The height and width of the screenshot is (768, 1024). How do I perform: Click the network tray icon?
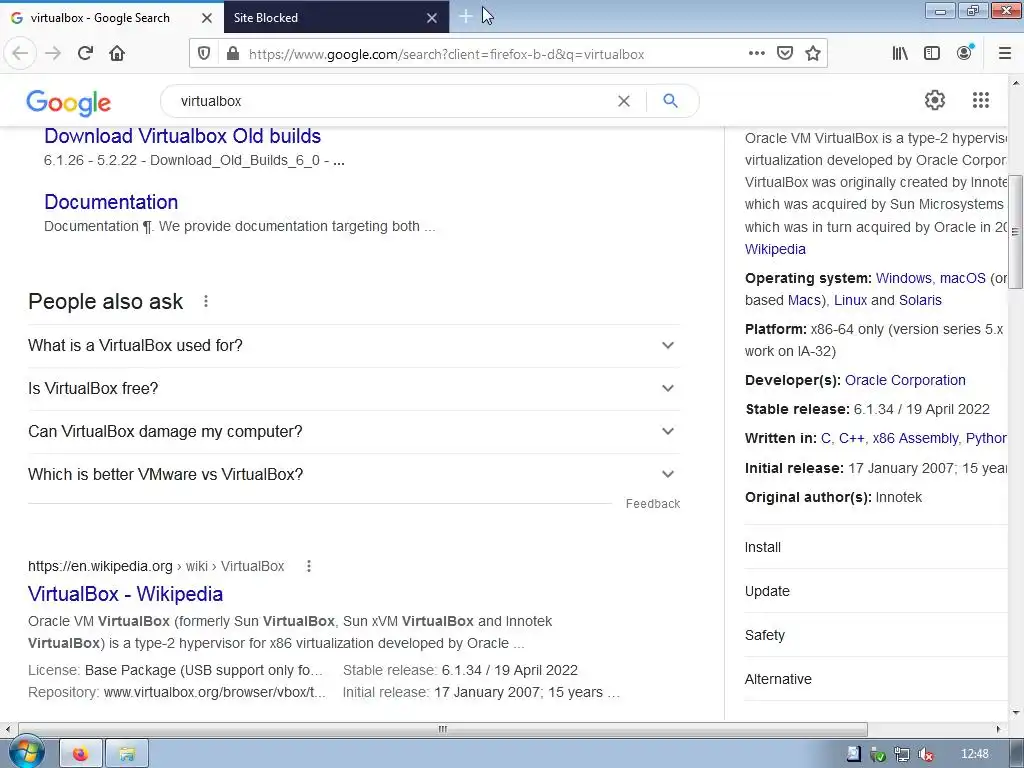[x=901, y=754]
